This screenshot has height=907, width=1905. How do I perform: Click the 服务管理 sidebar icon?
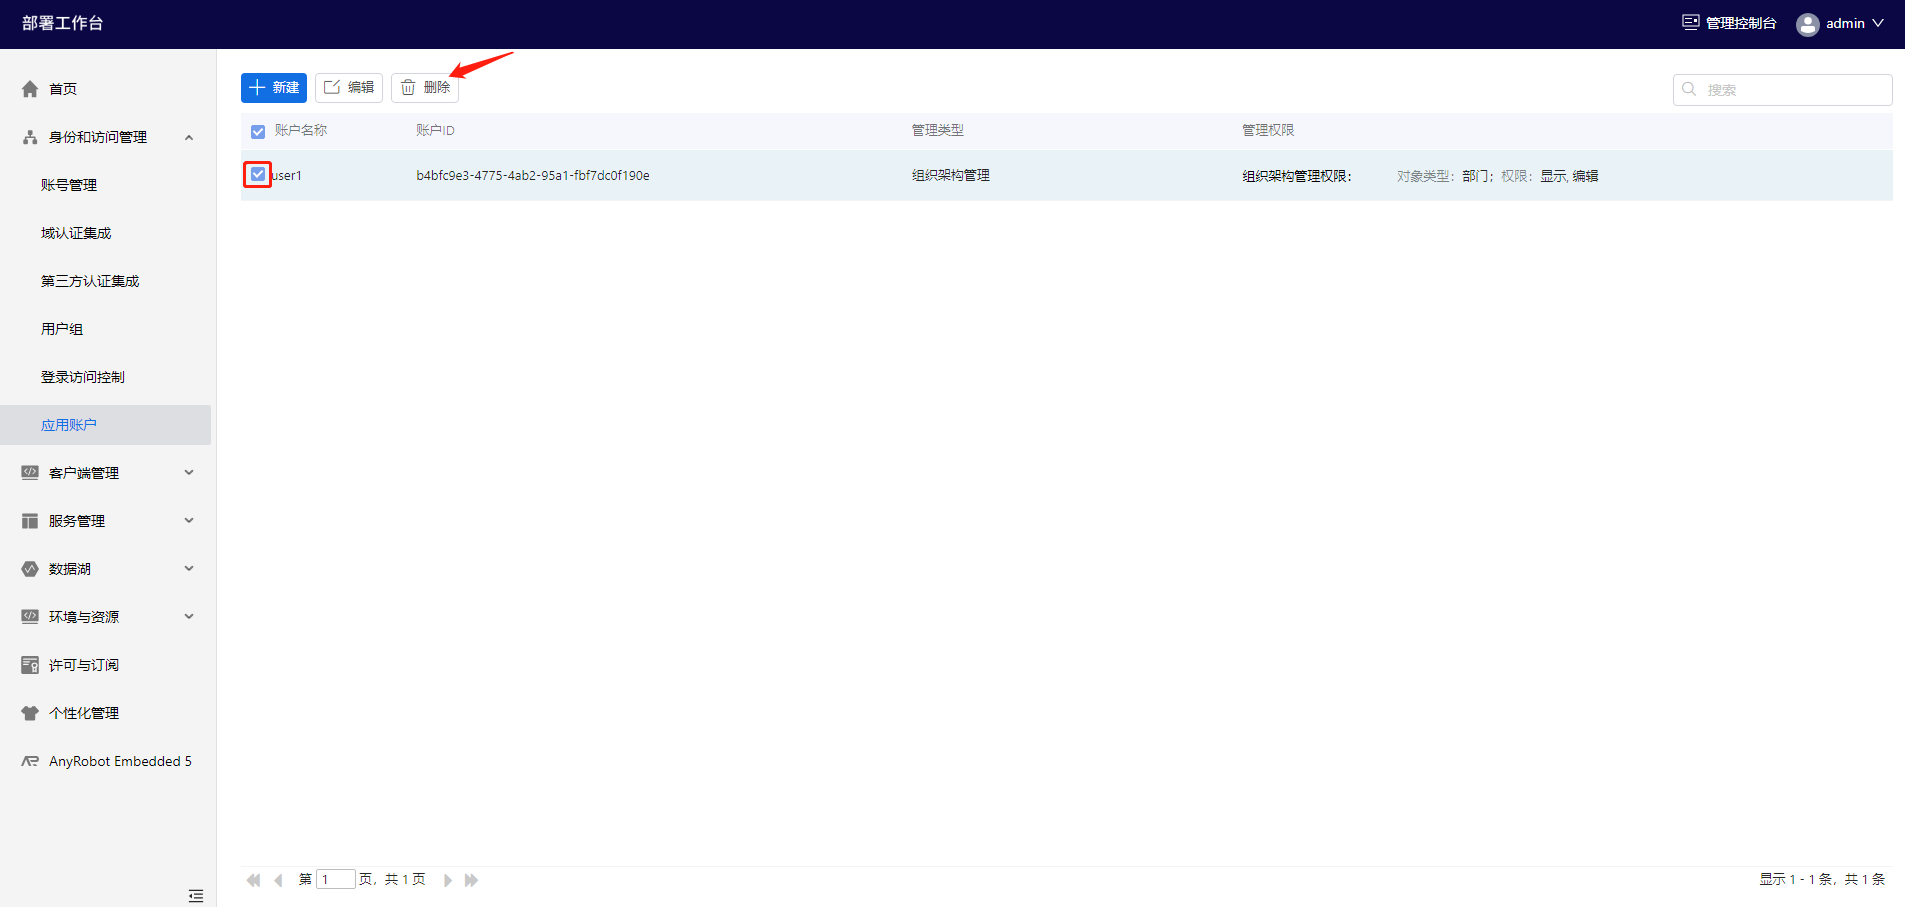(30, 521)
